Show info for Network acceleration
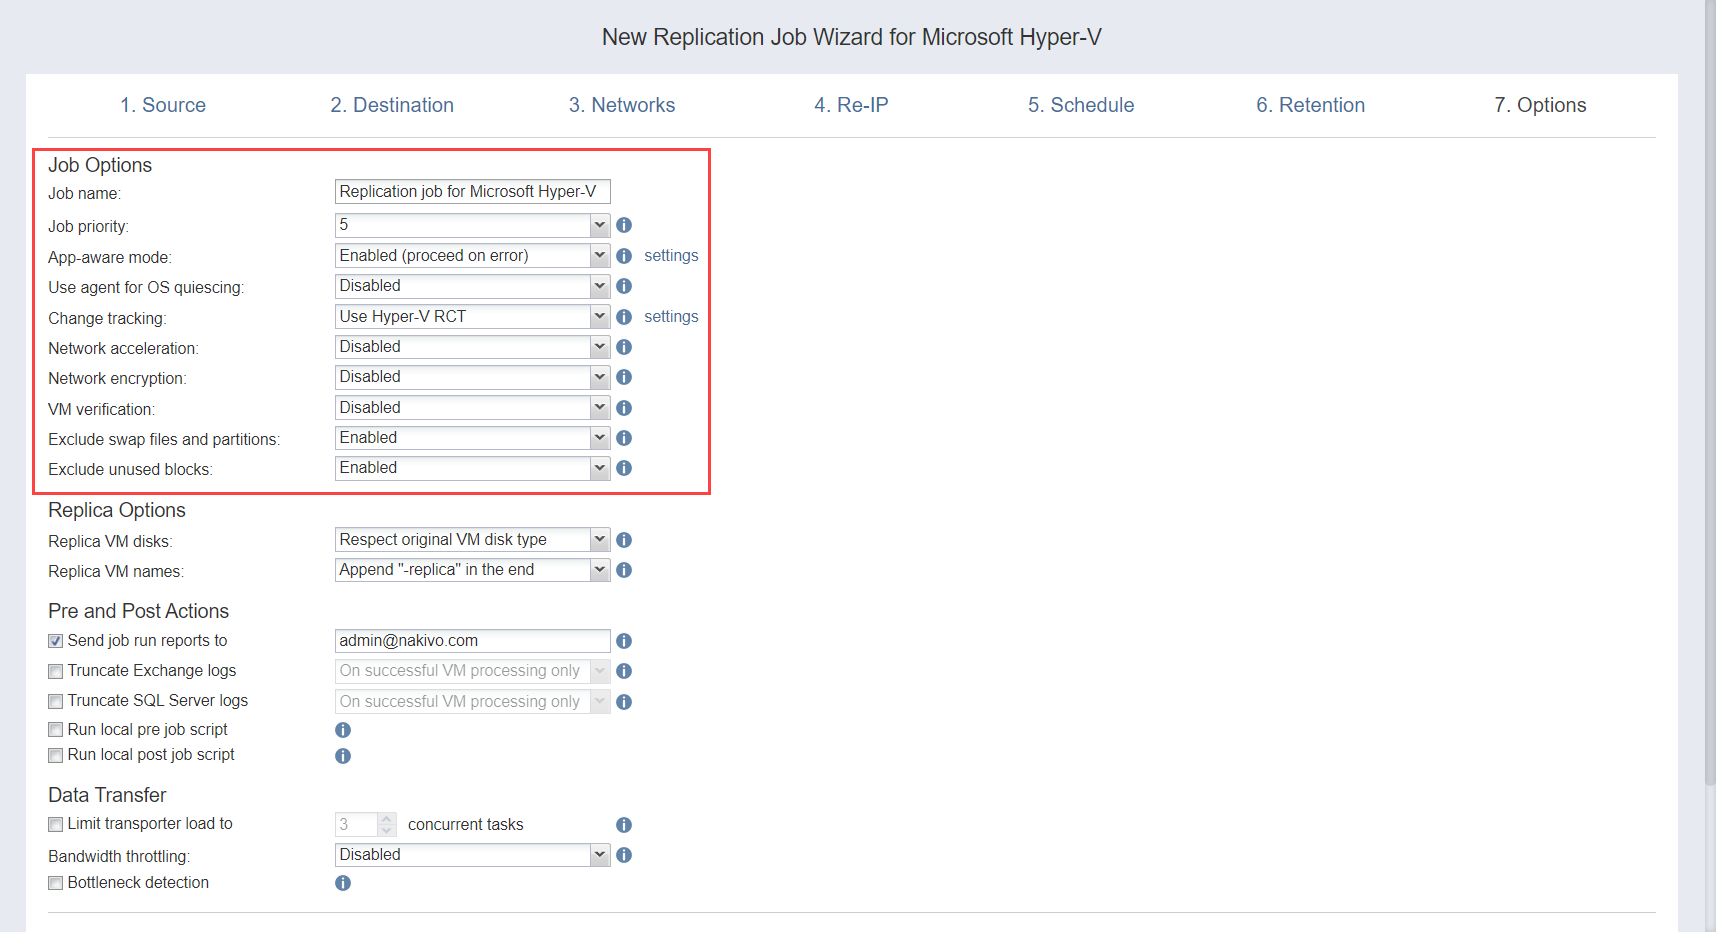The height and width of the screenshot is (932, 1716). tap(624, 347)
